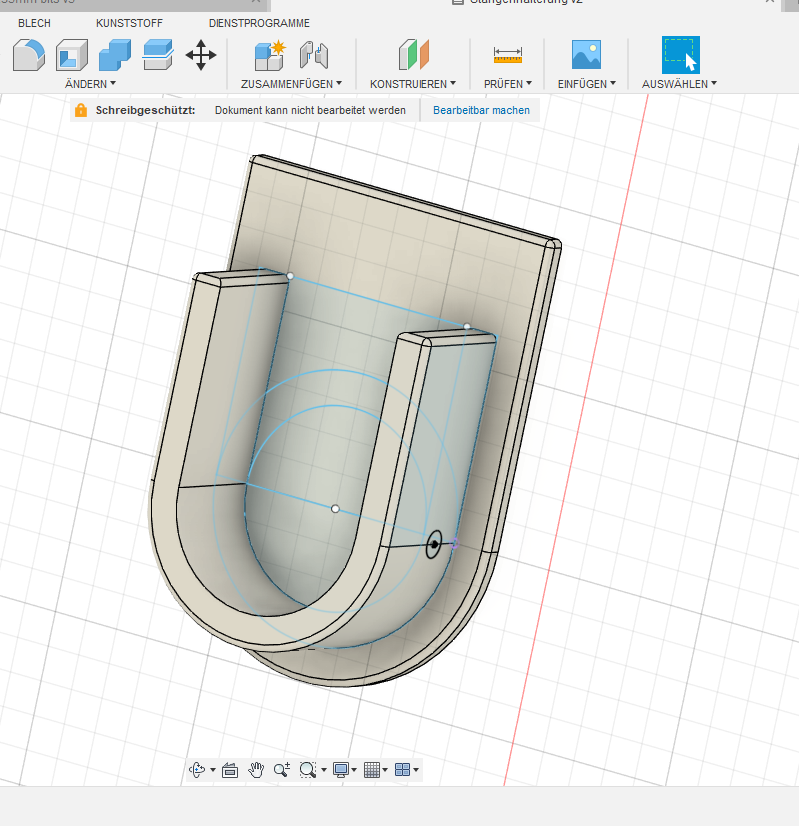Click the Schreibgeschützt label
The image size is (799, 826).
click(x=145, y=110)
